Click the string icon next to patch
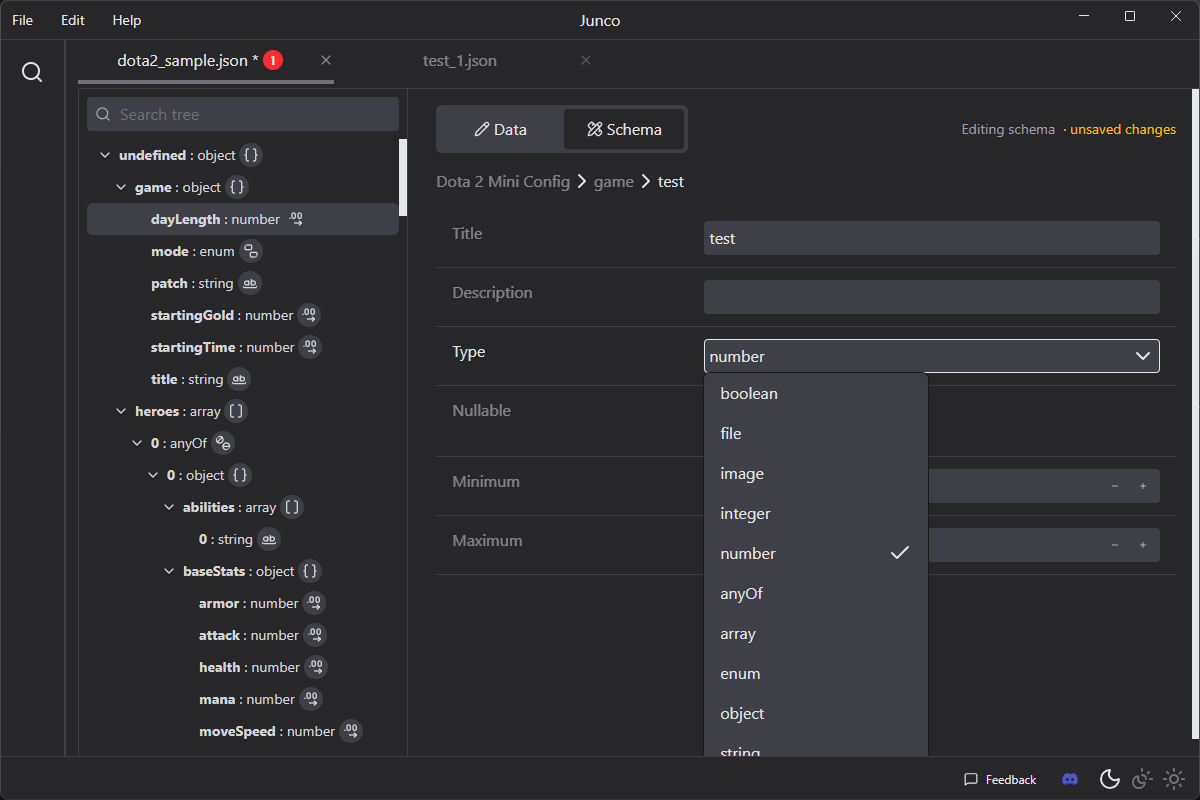Image resolution: width=1200 pixels, height=800 pixels. [x=250, y=283]
